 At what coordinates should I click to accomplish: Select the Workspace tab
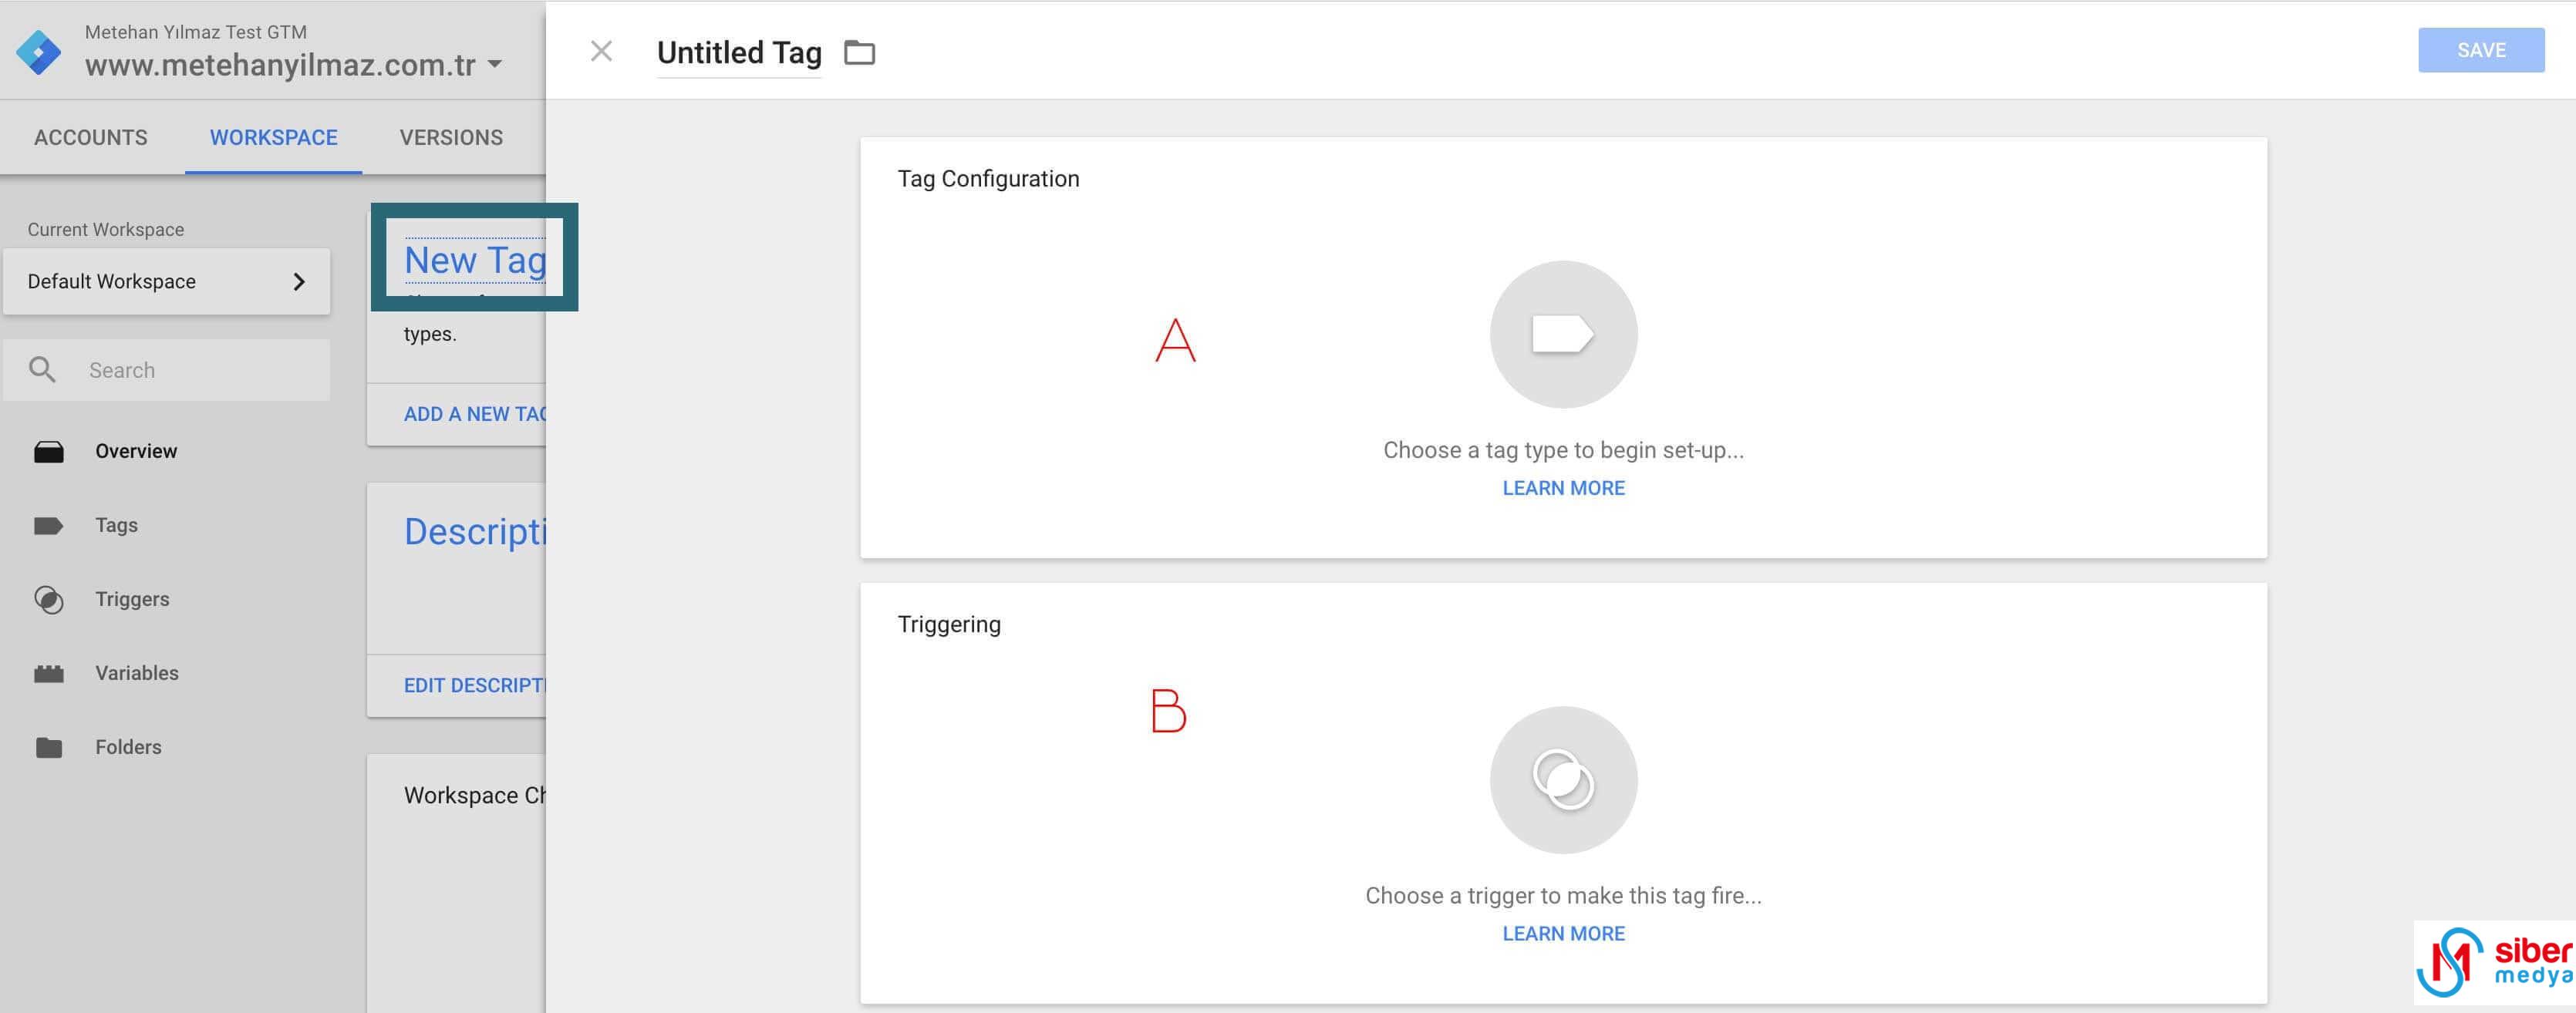pos(273,137)
